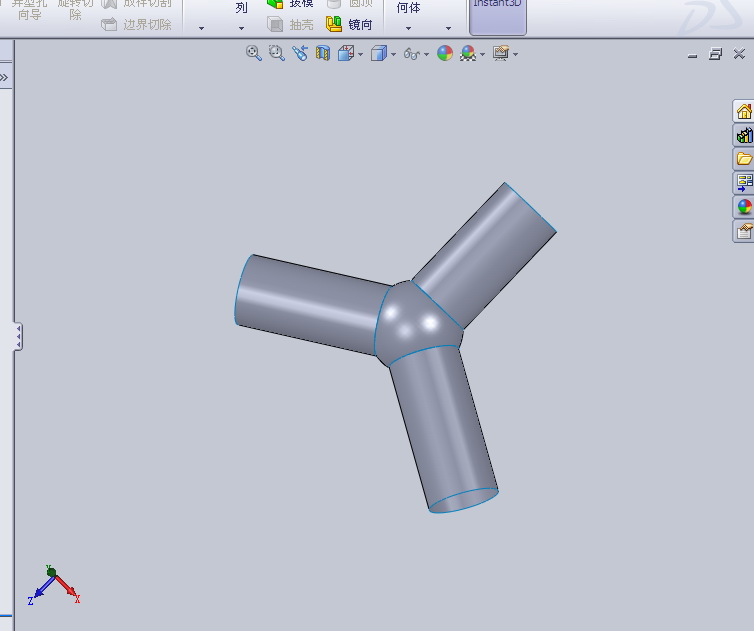The image size is (754, 631).
Task: Open the View Orientation cube icon
Action: tap(346, 53)
